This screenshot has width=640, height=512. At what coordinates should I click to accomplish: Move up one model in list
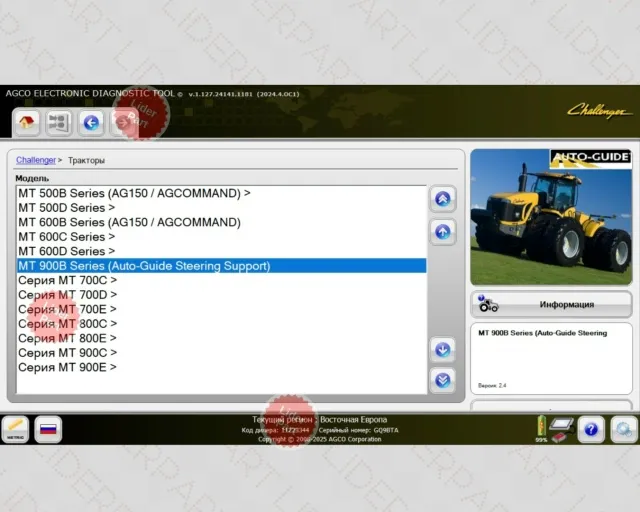[x=442, y=232]
